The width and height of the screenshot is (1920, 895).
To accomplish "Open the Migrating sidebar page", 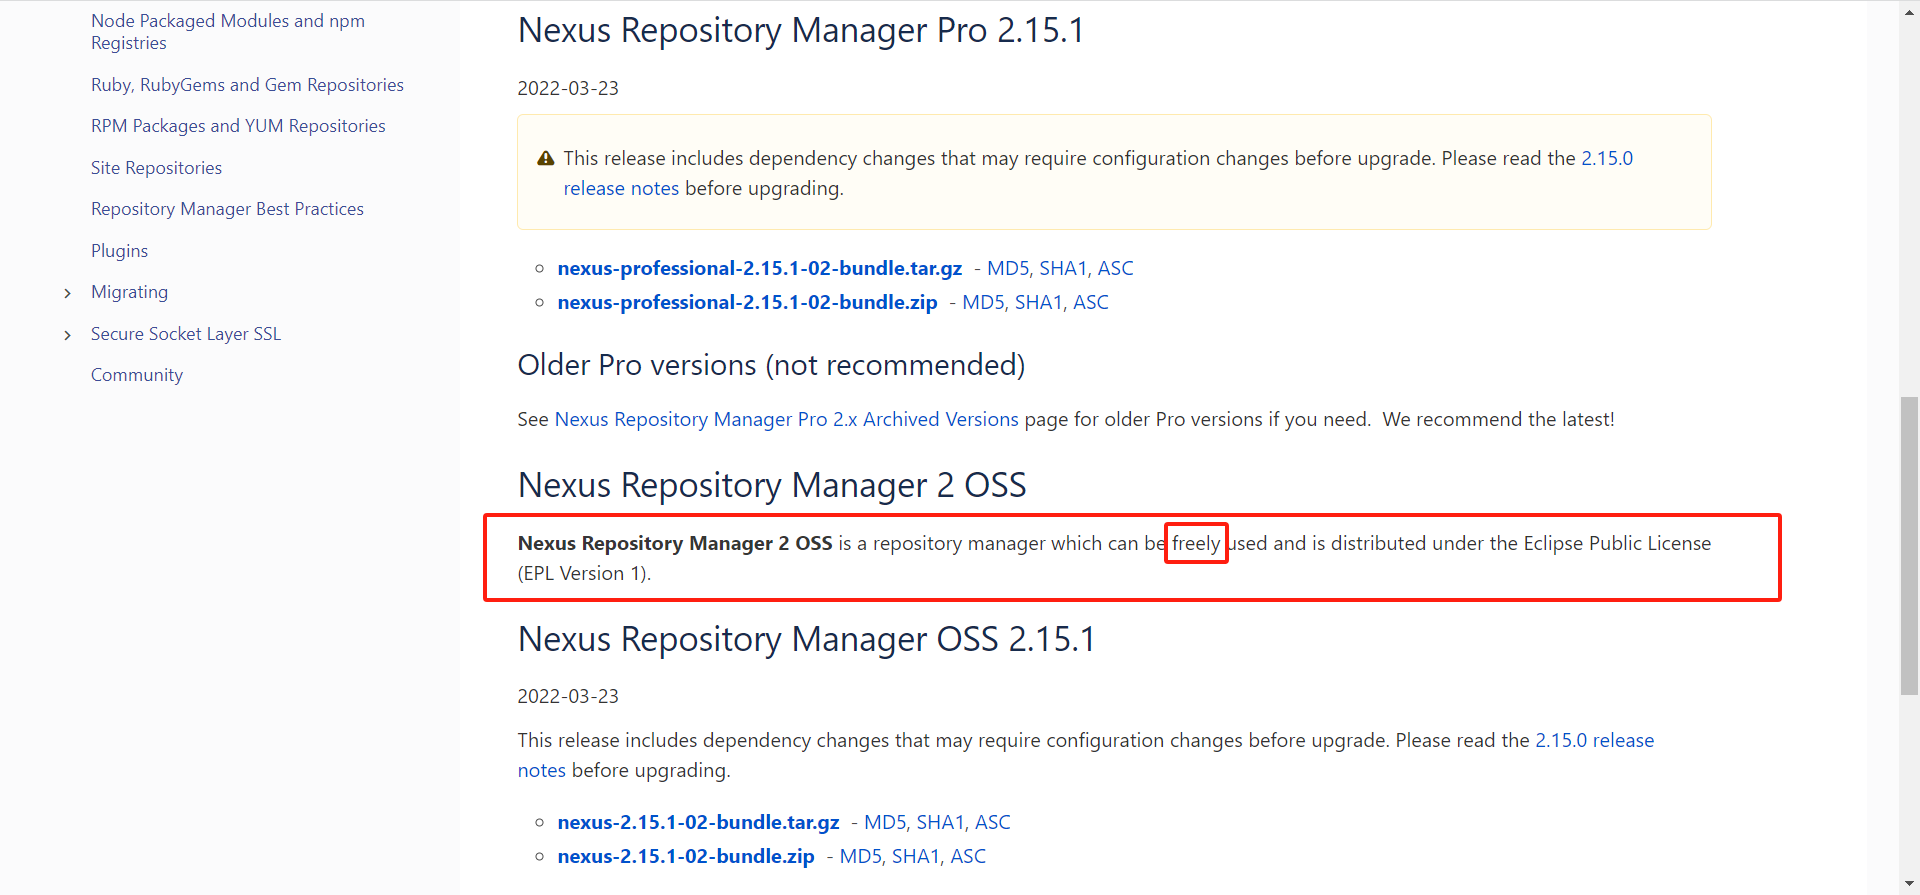I will pyautogui.click(x=129, y=292).
